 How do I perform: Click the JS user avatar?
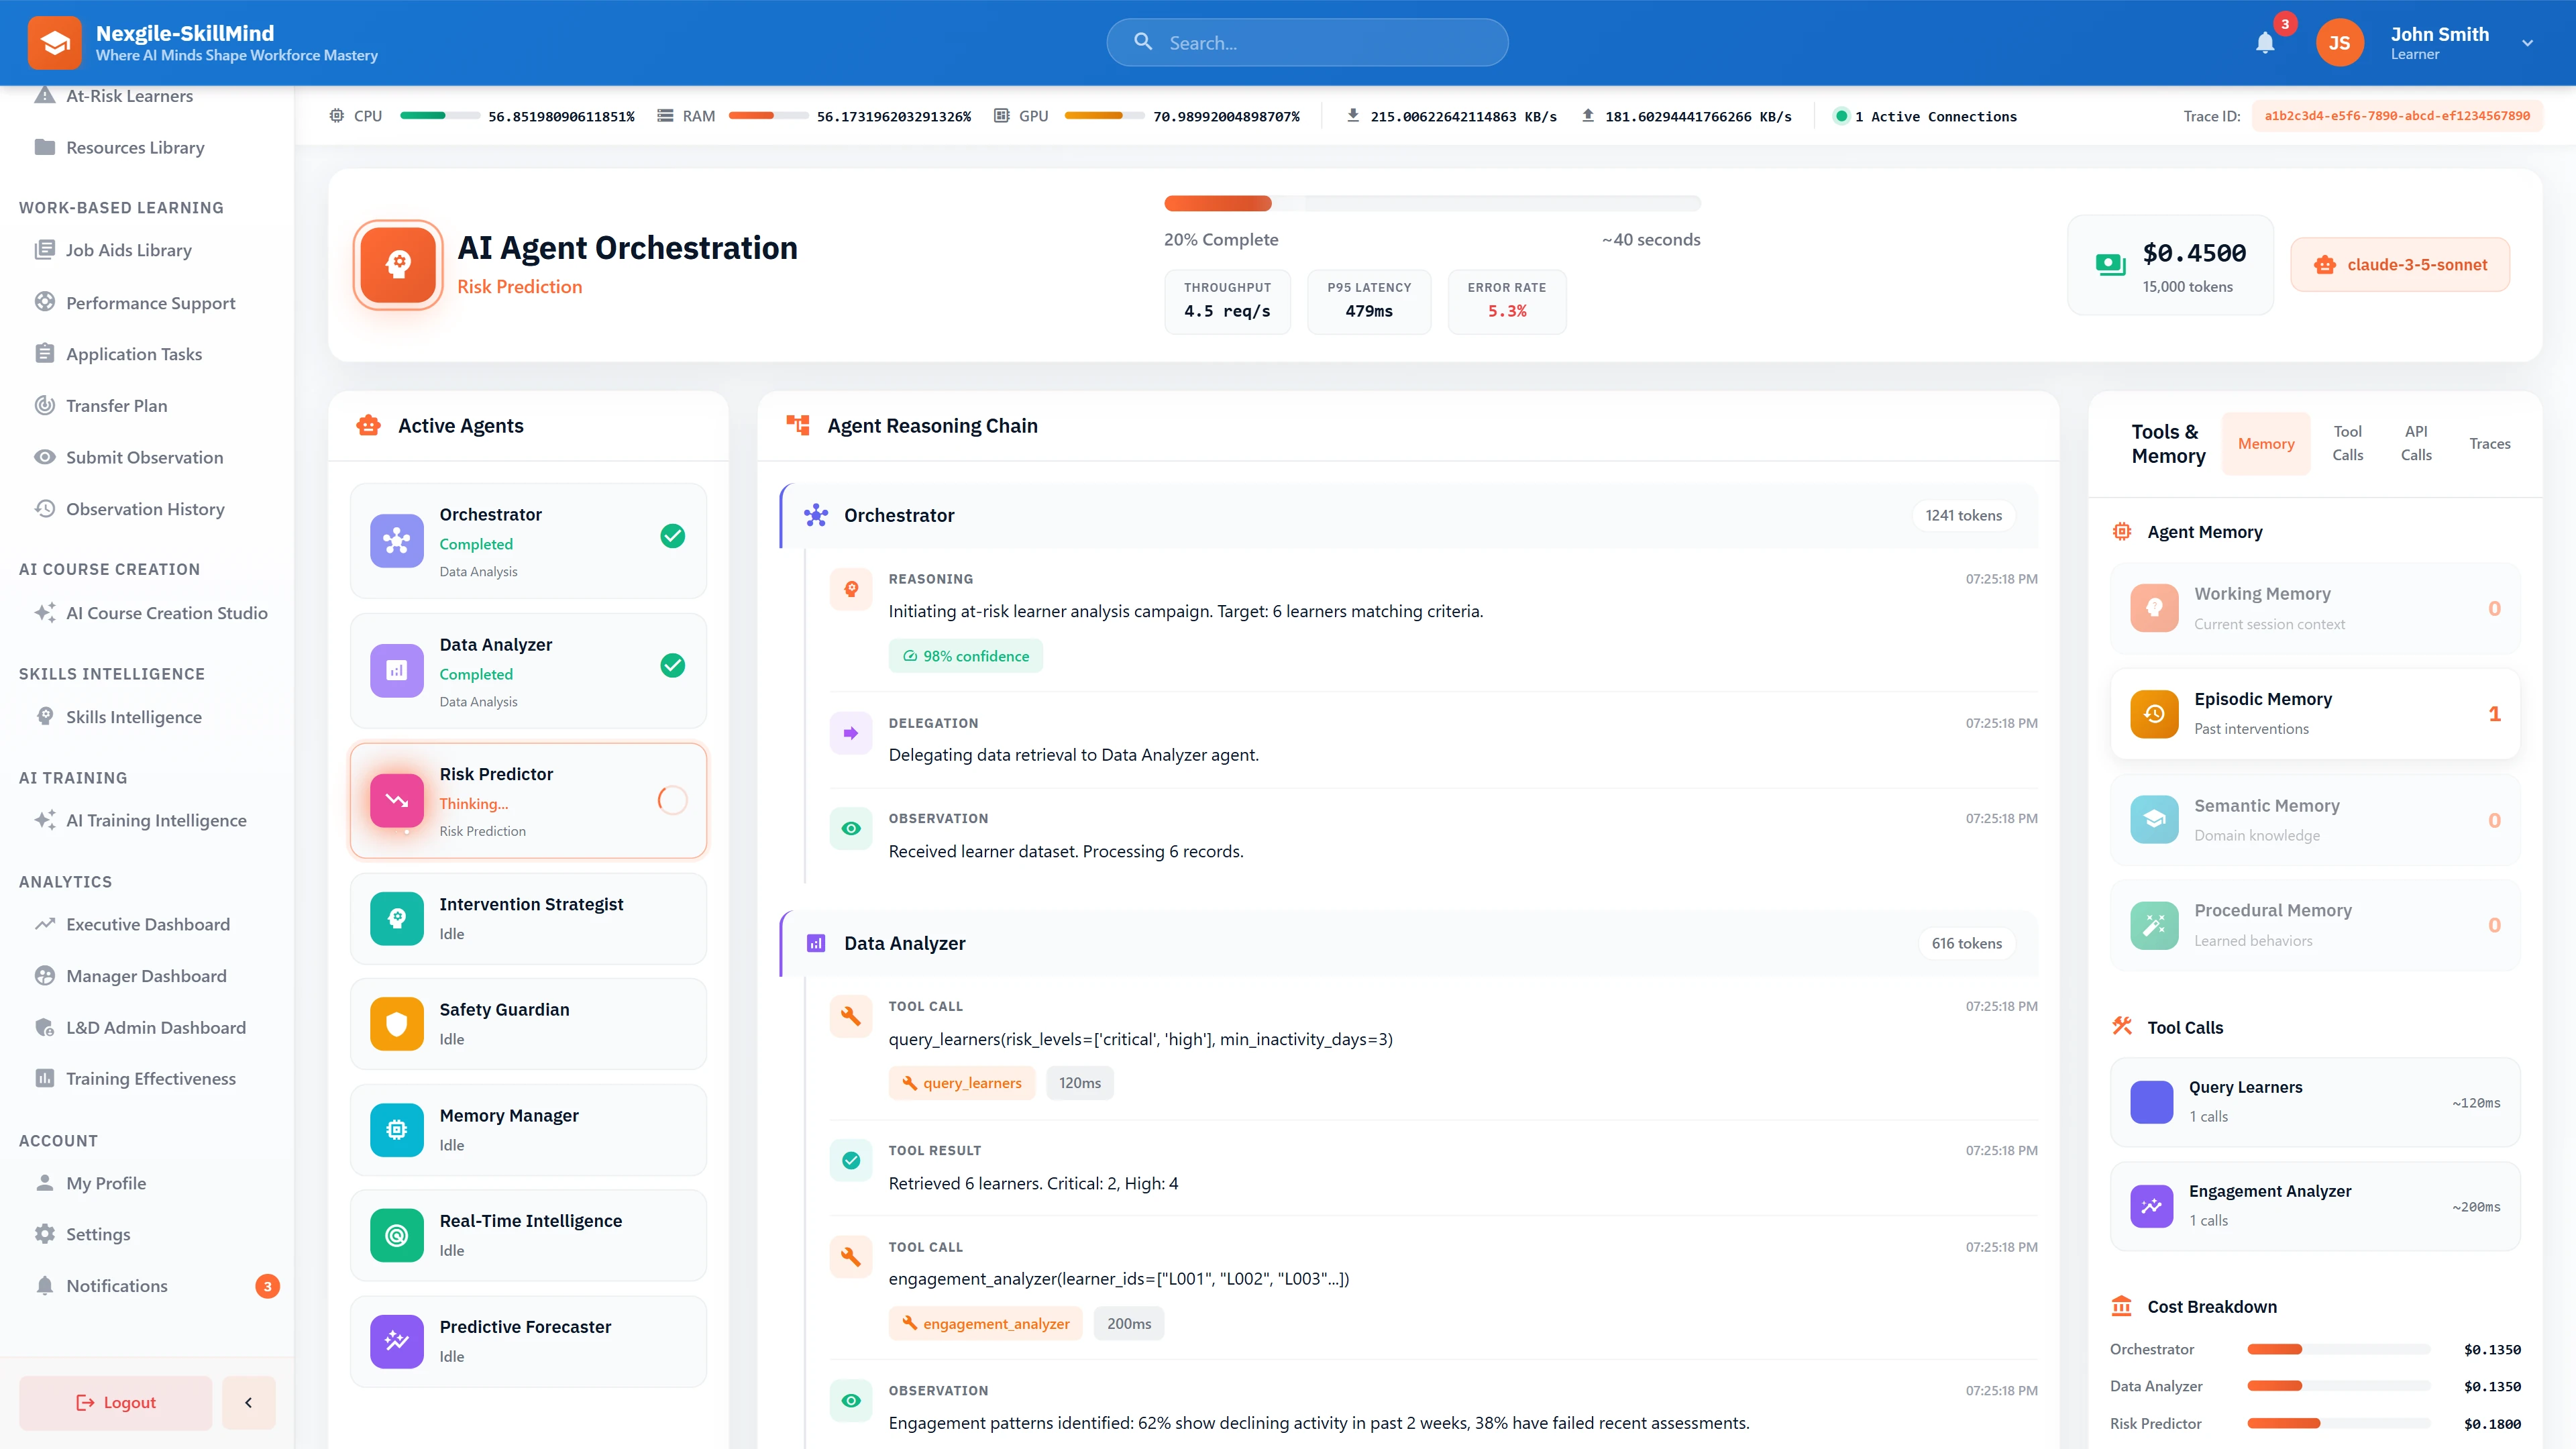click(2339, 42)
